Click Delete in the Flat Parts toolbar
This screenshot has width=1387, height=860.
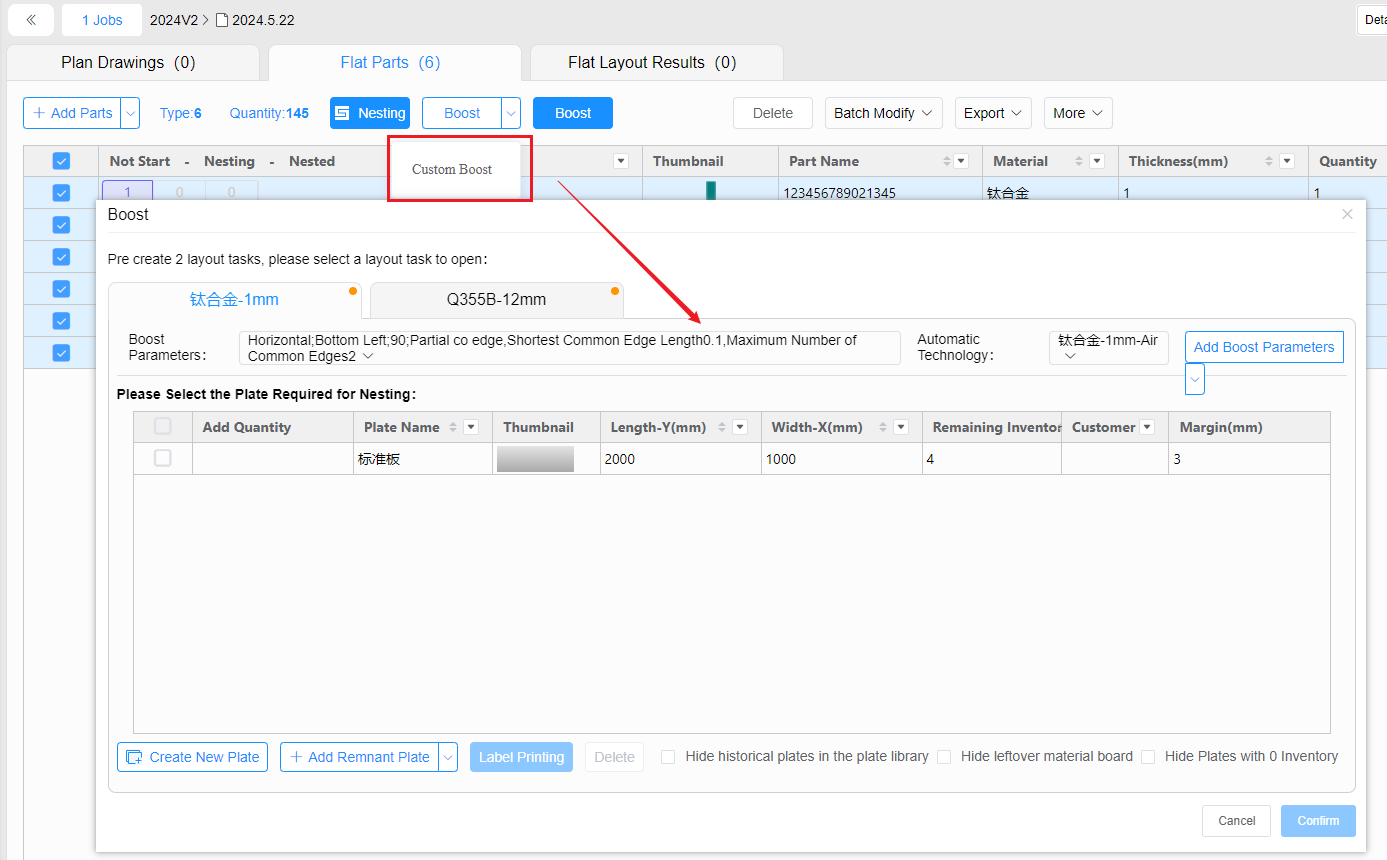pyautogui.click(x=773, y=113)
